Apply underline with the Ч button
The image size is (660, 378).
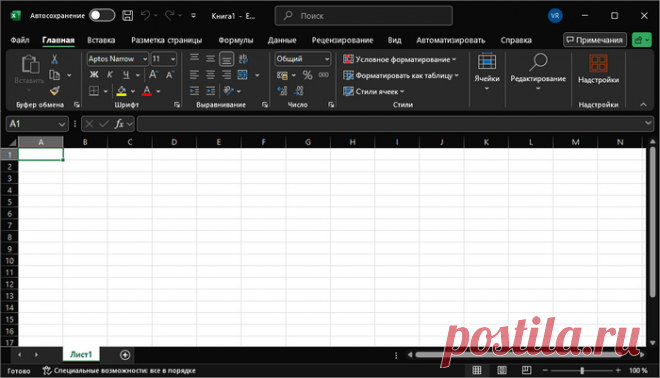[x=126, y=75]
